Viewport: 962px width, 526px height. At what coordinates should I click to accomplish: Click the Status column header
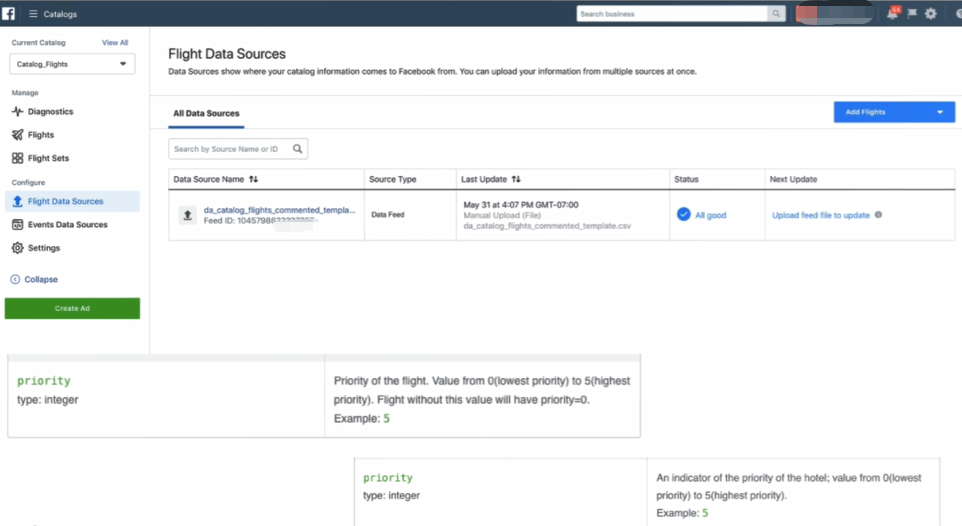687,179
